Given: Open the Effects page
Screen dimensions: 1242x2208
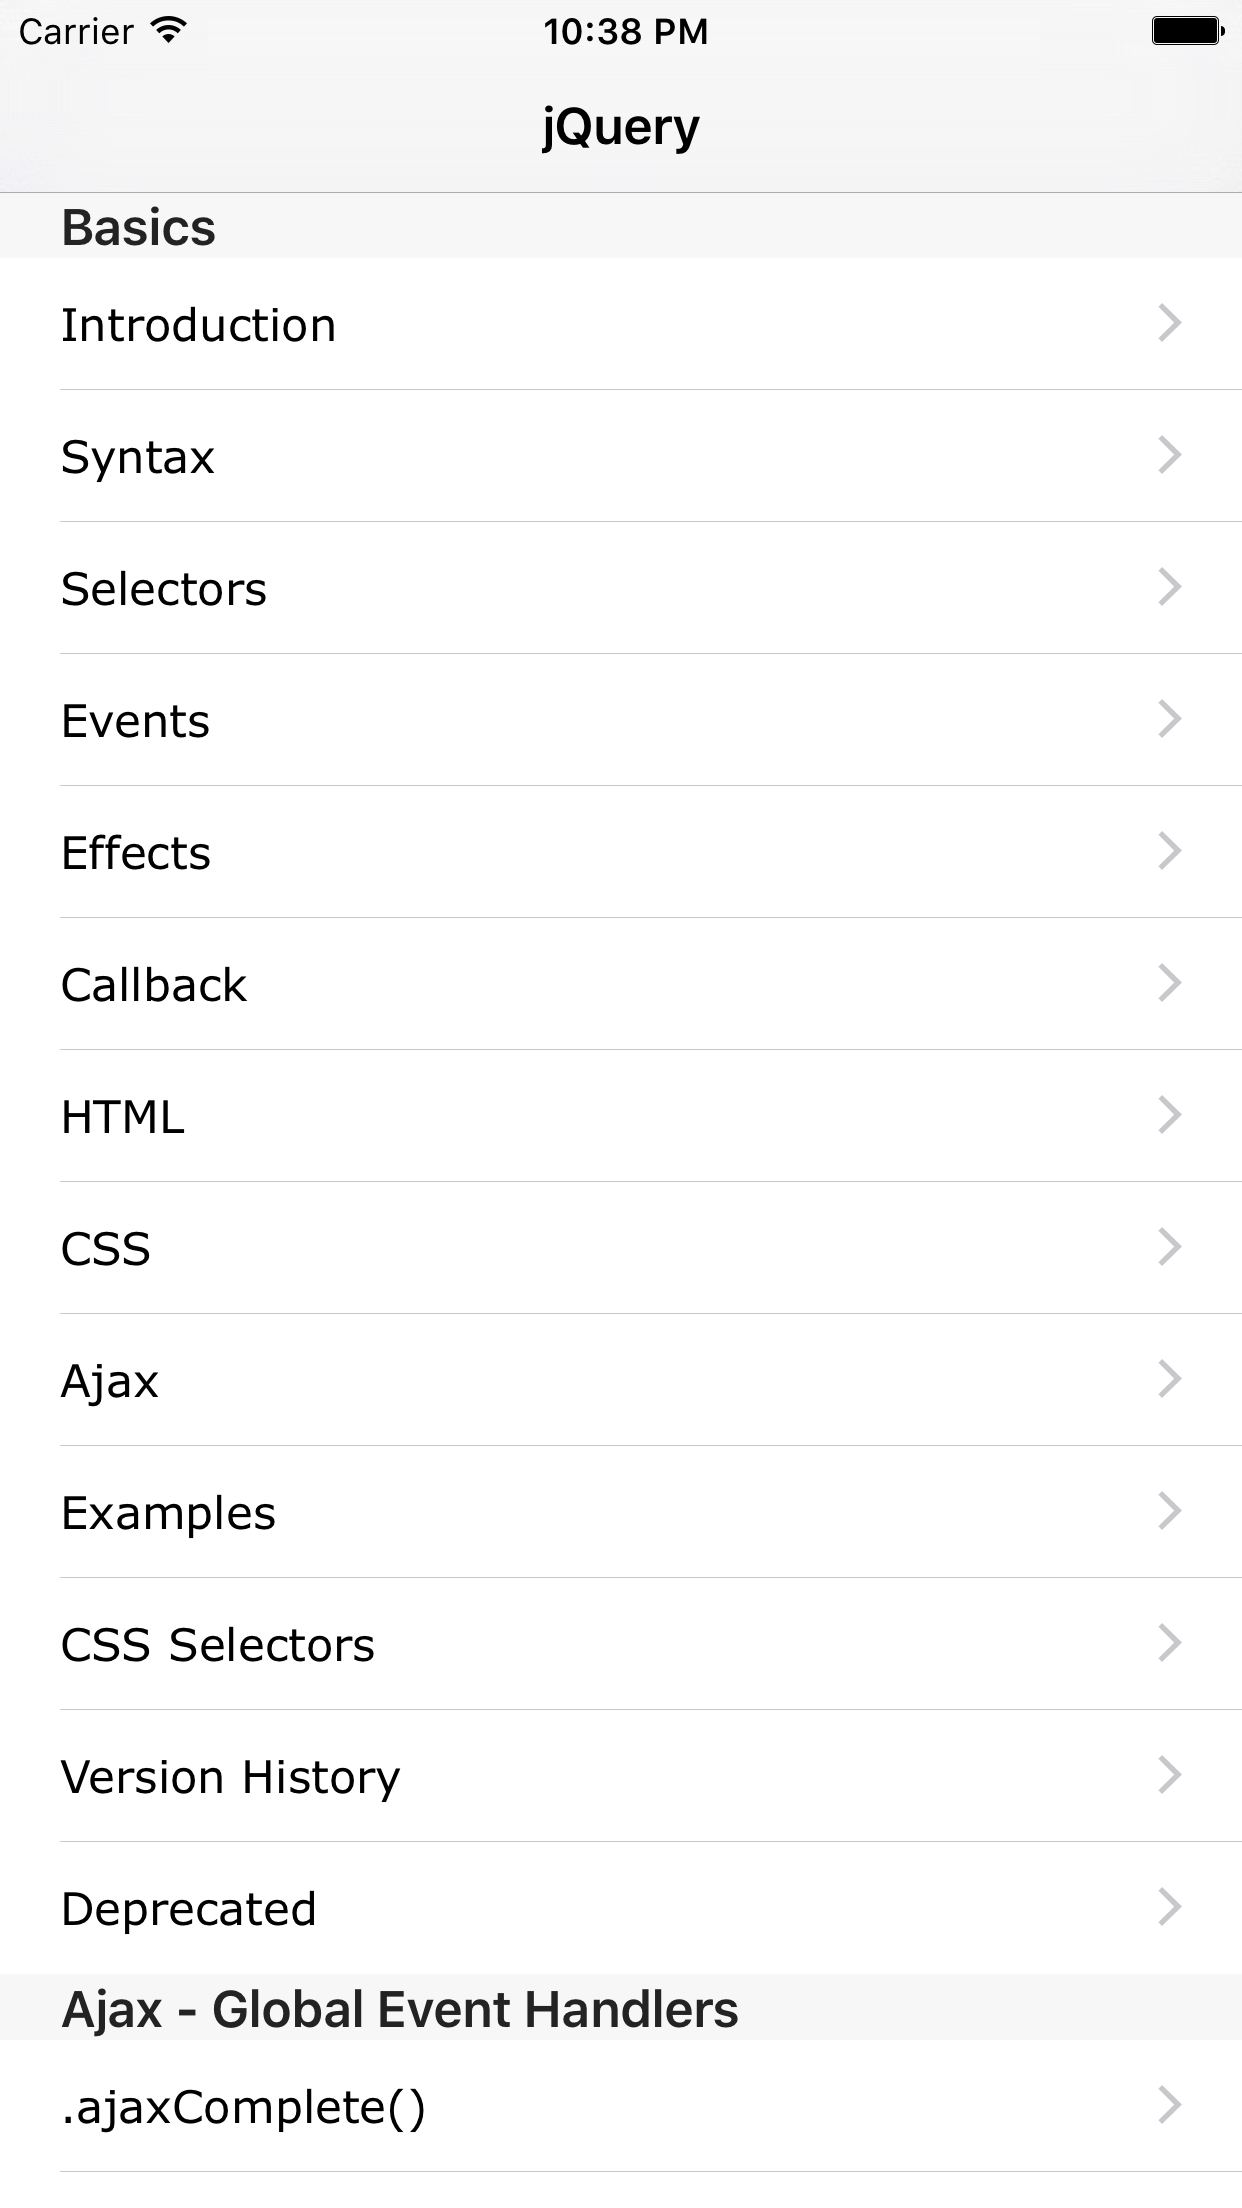Looking at the screenshot, I should coord(400,852).
